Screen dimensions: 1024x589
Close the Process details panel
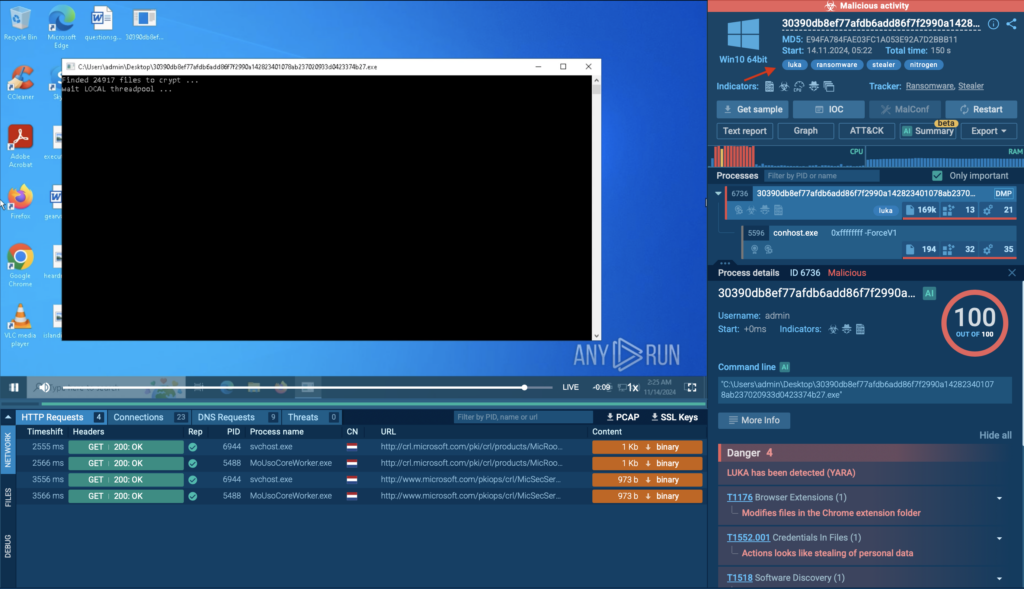[1011, 272]
